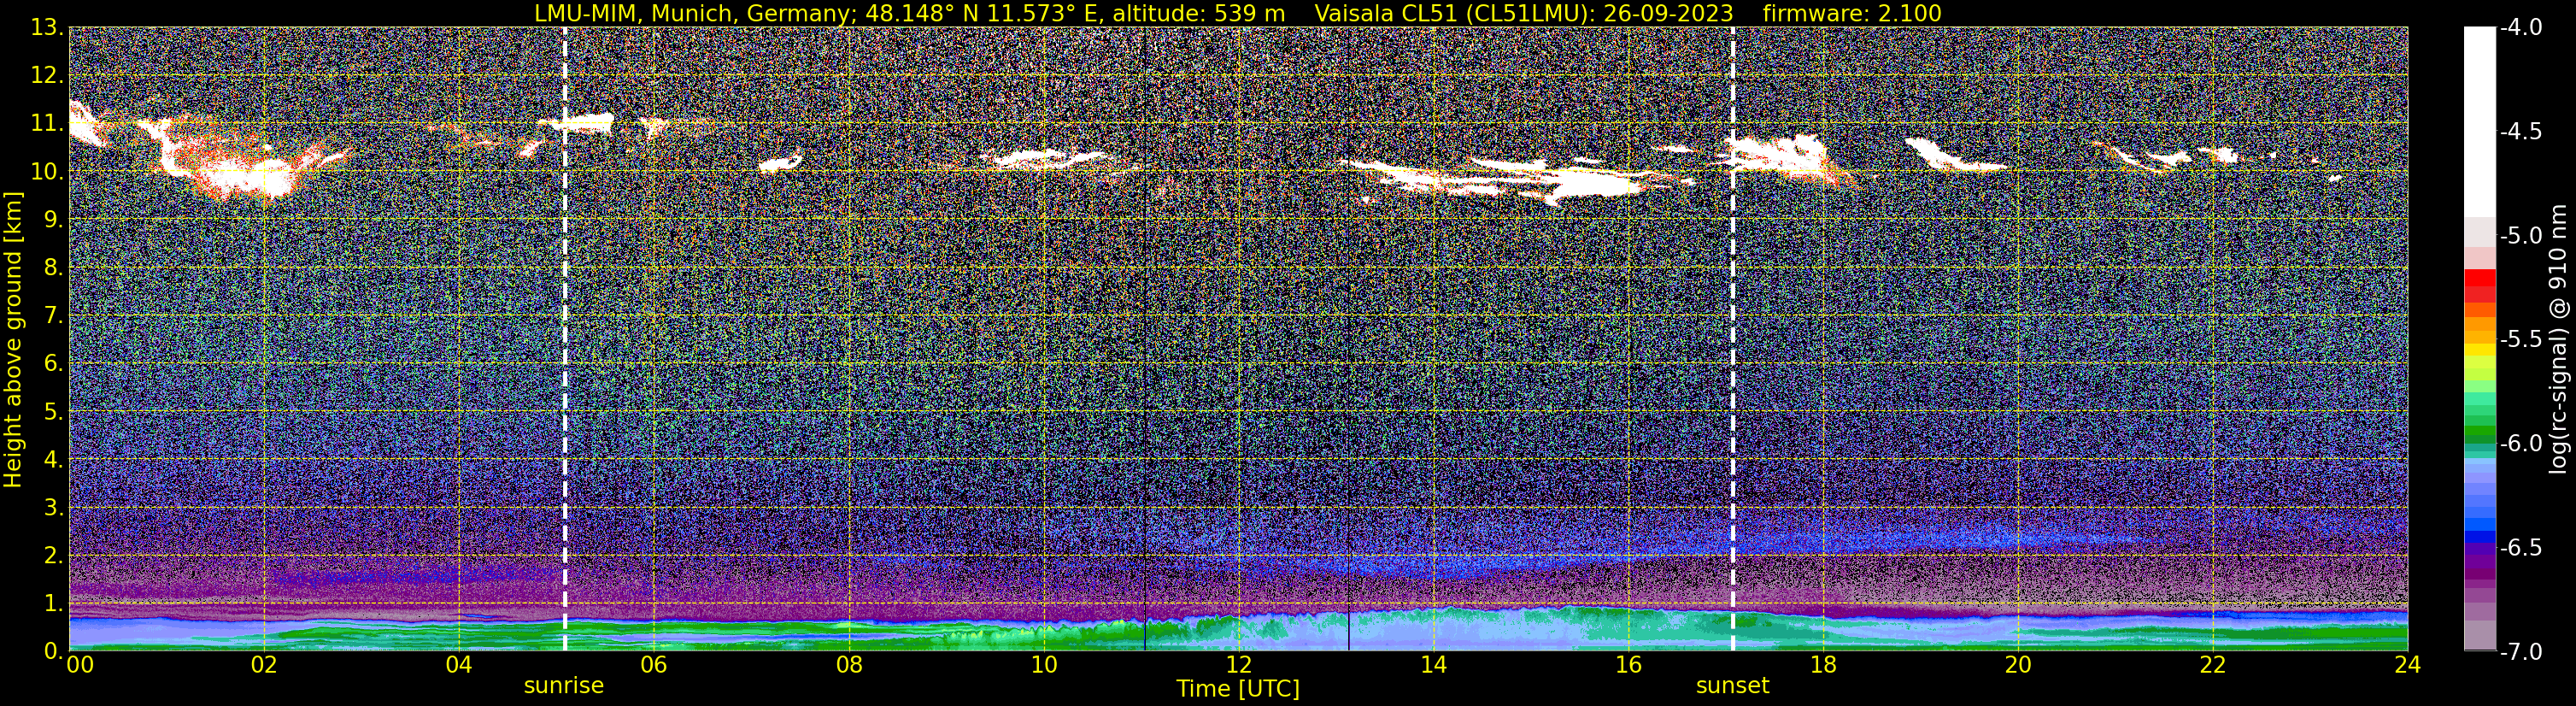Click the time axis tick label '00'
This screenshot has width=2576, height=706.
(80, 665)
